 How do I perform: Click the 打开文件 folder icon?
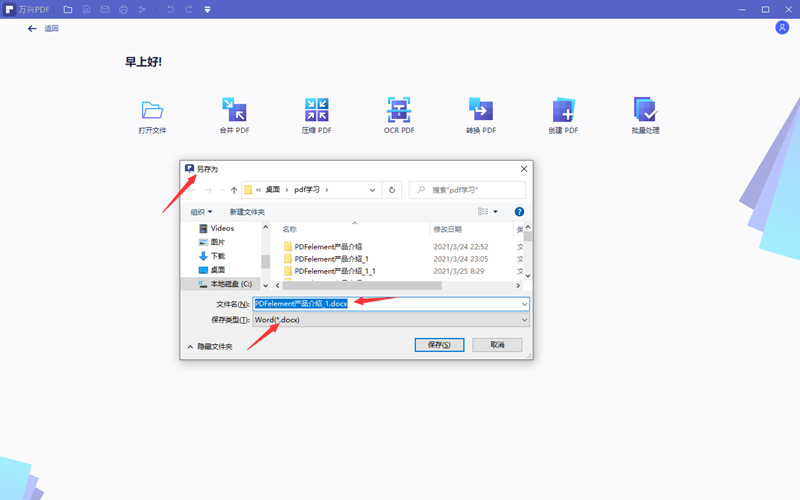tap(152, 110)
